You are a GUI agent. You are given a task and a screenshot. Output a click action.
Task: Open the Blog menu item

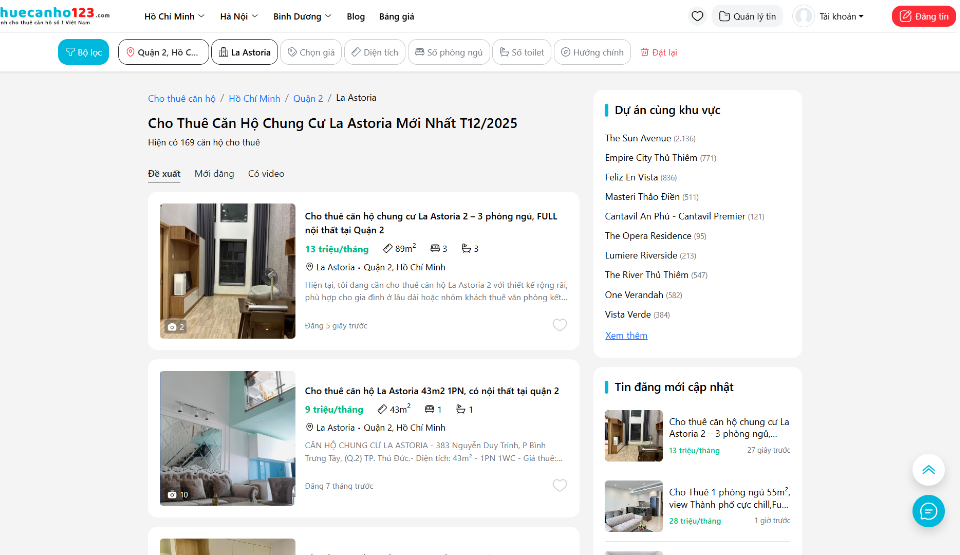click(355, 17)
